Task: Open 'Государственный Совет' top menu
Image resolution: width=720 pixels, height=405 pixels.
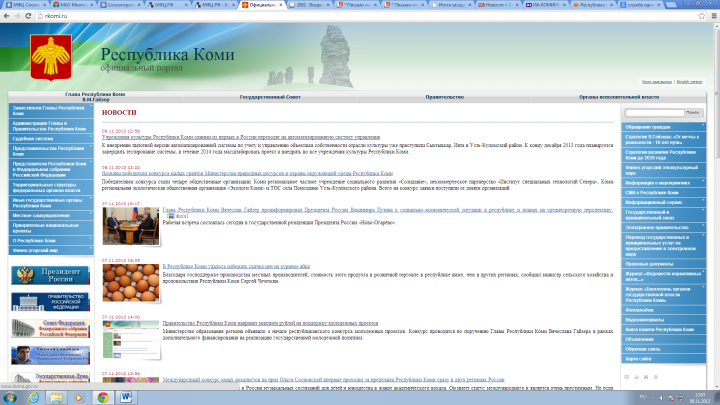Action: 270,97
